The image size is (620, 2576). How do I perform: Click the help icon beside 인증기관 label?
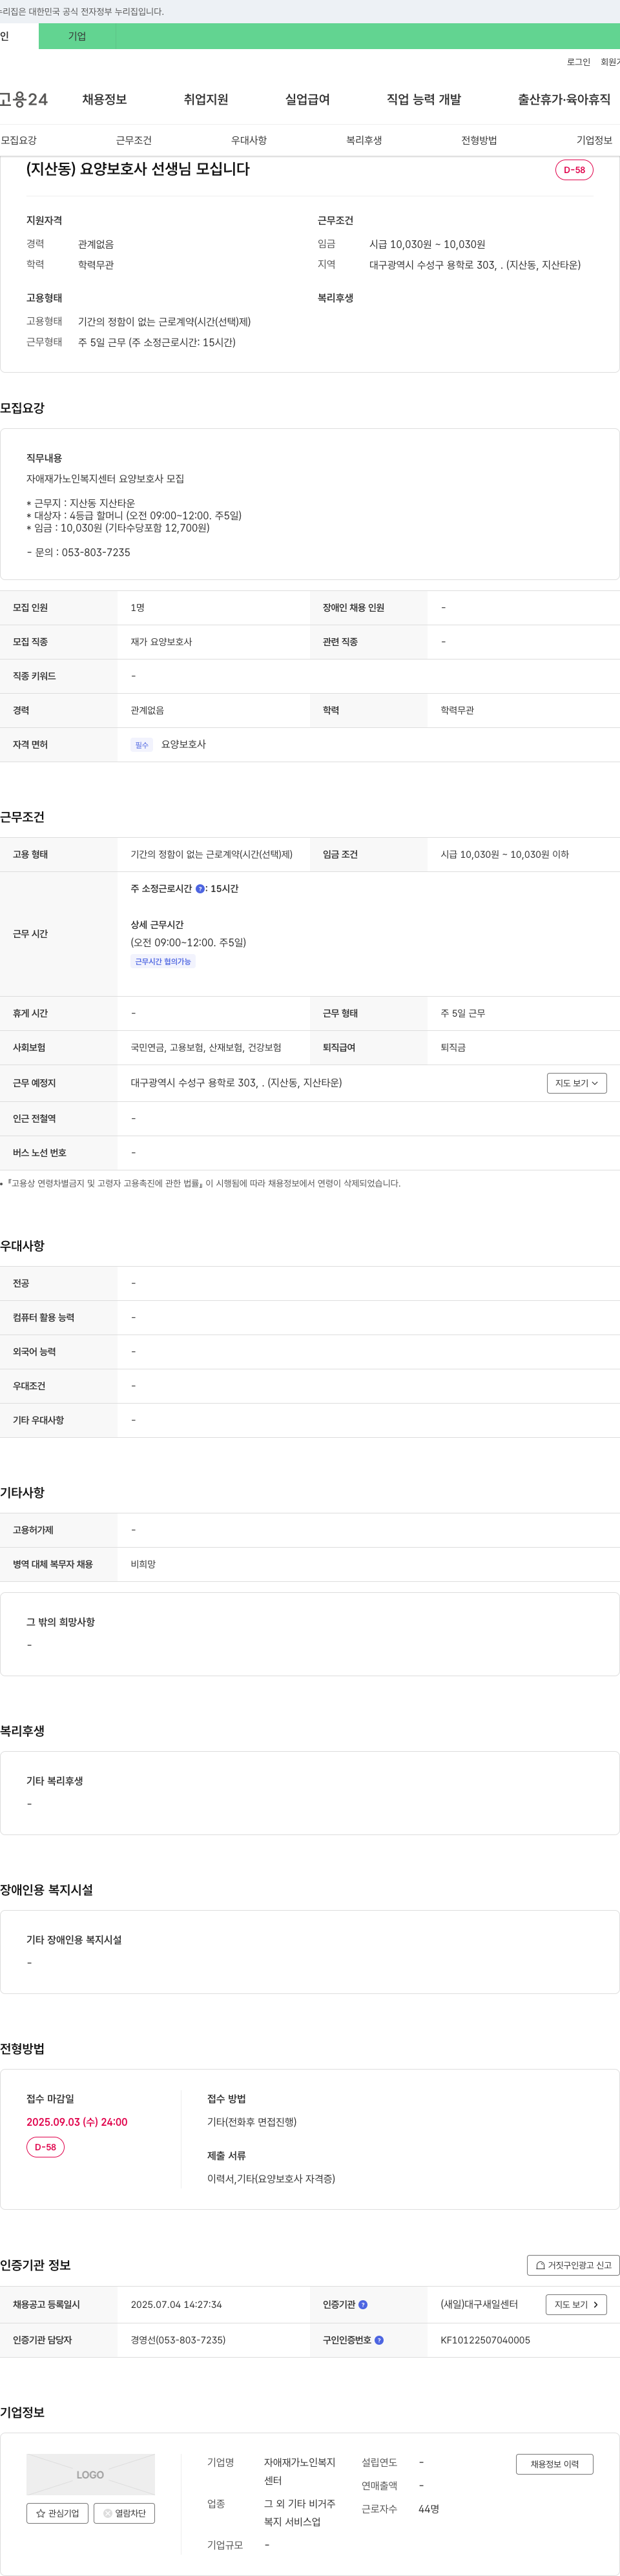tap(363, 2304)
